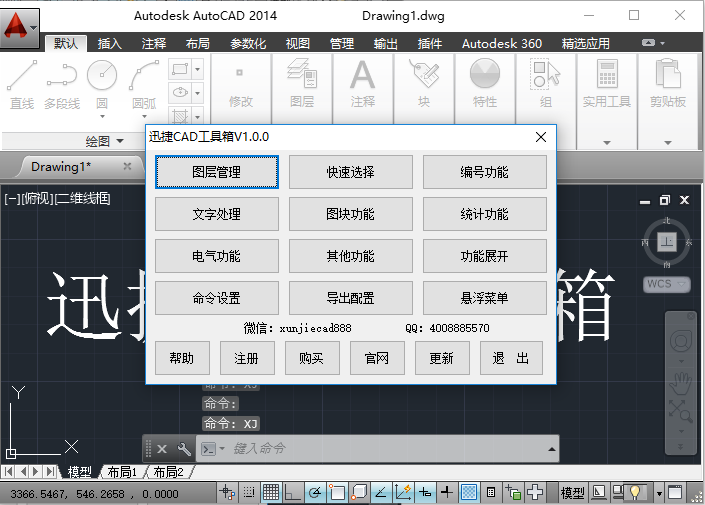This screenshot has height=505, width=705.
Task: Click the Rectangle tool icon in ribbon
Action: (180, 69)
